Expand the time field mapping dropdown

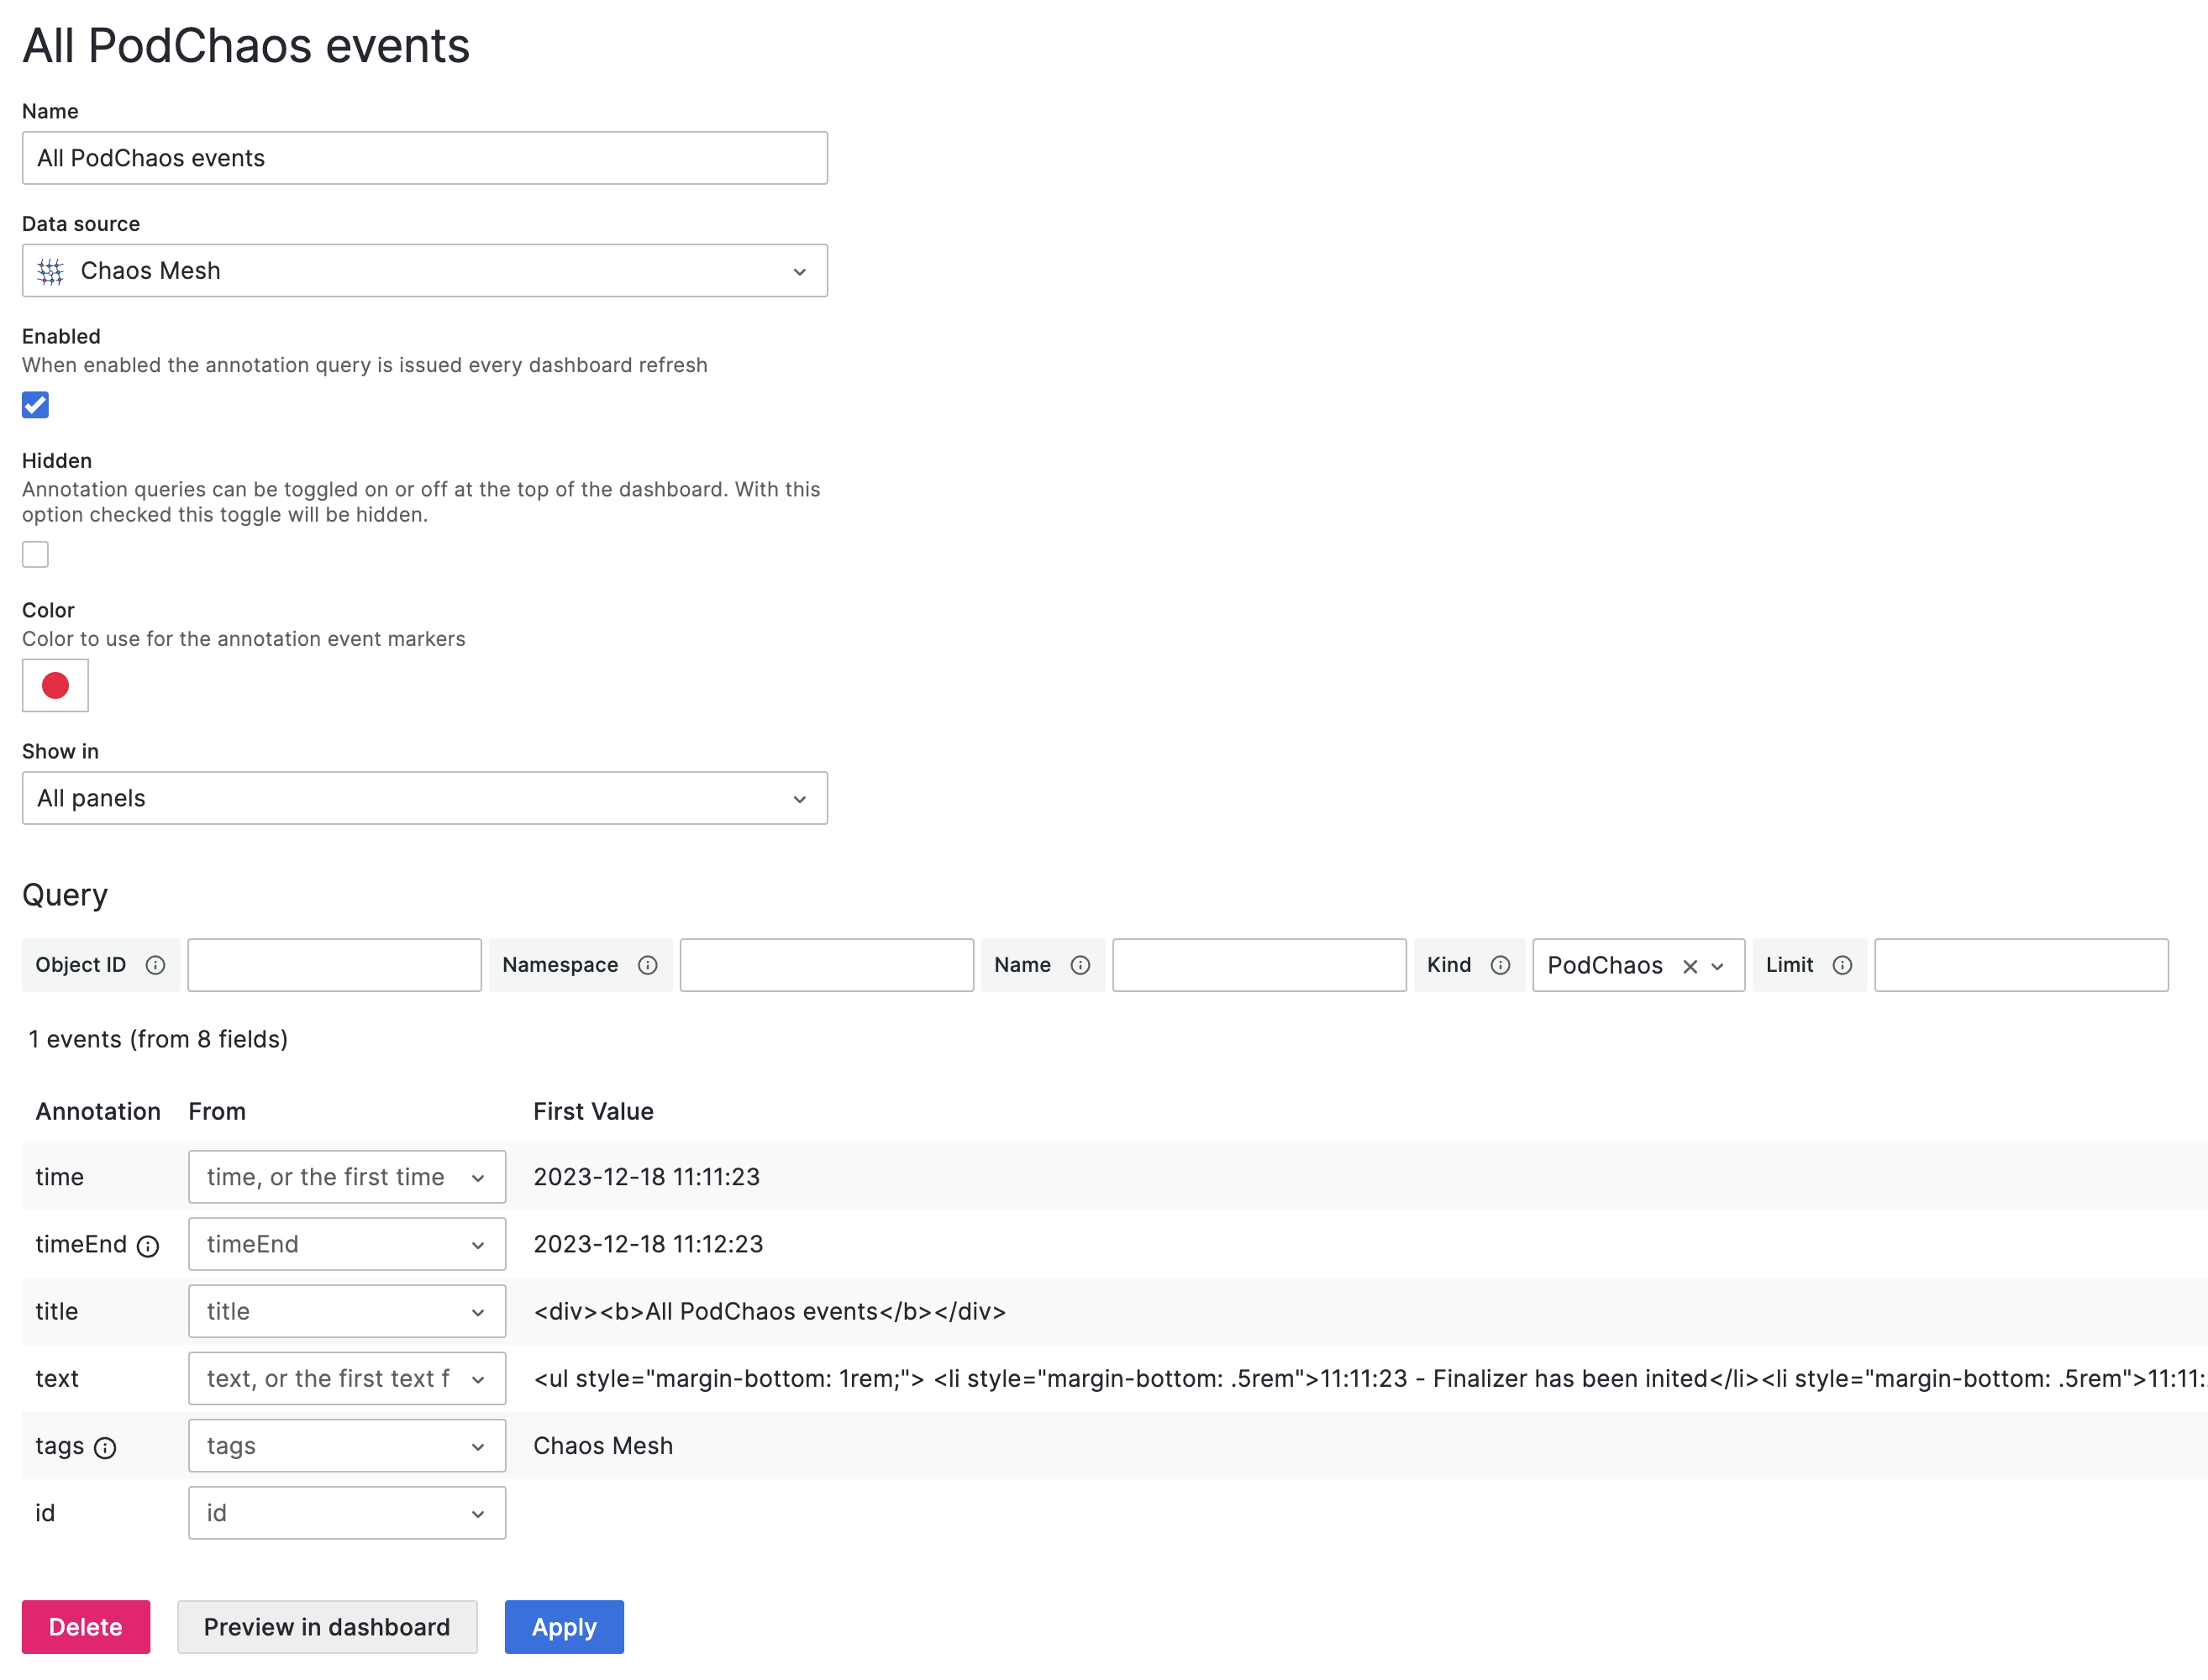(x=346, y=1177)
